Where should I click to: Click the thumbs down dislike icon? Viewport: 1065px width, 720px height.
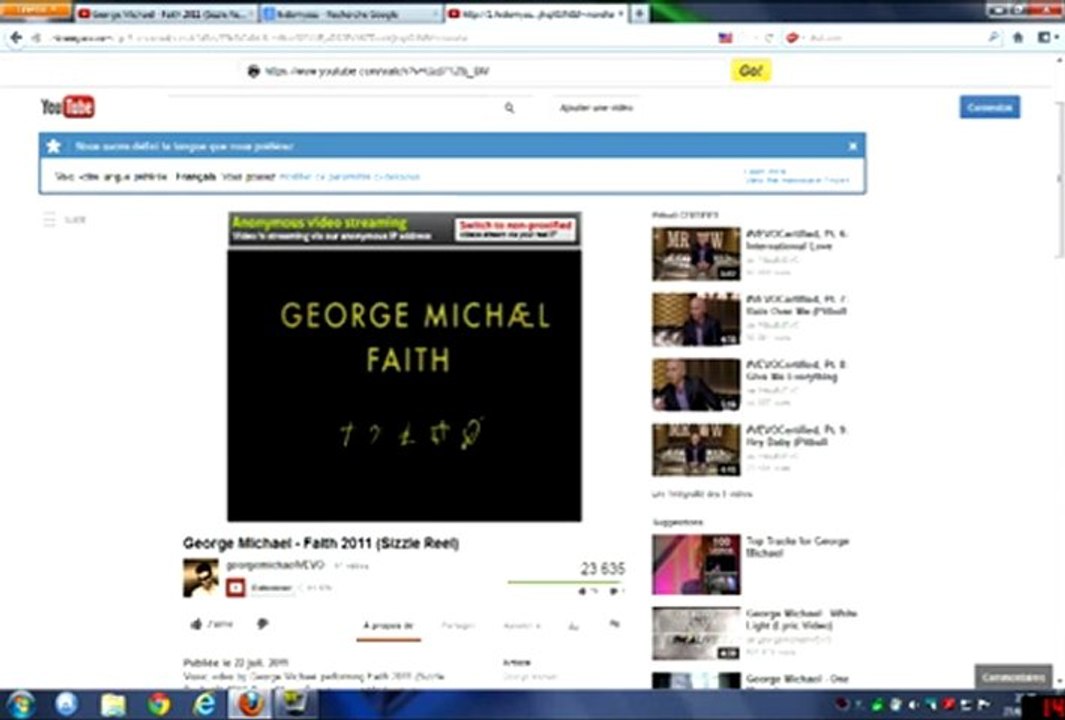(x=262, y=624)
